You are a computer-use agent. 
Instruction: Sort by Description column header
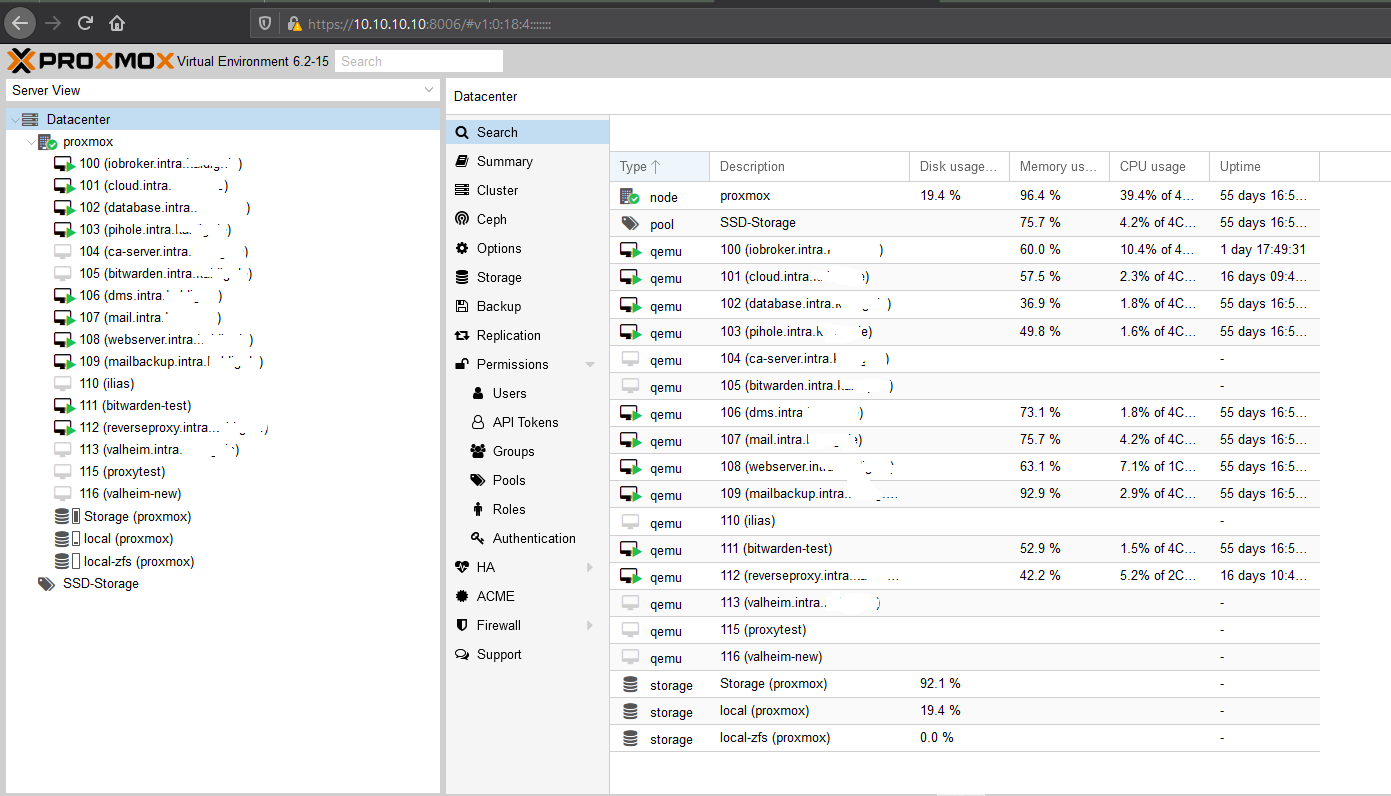[x=809, y=167]
